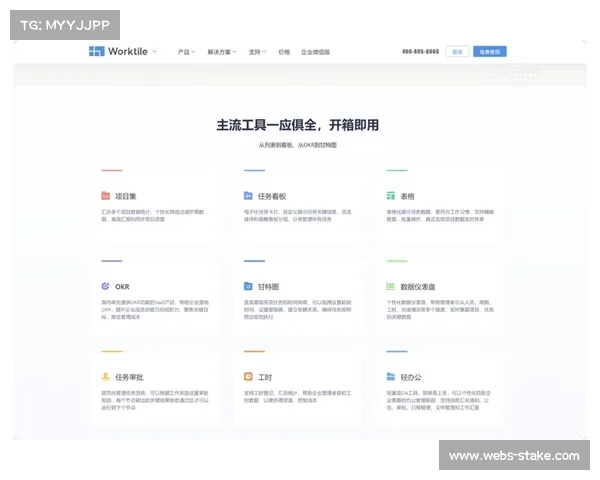Viewport: 600px width, 480px height.
Task: Click the 400 phone number in header
Action: point(421,52)
